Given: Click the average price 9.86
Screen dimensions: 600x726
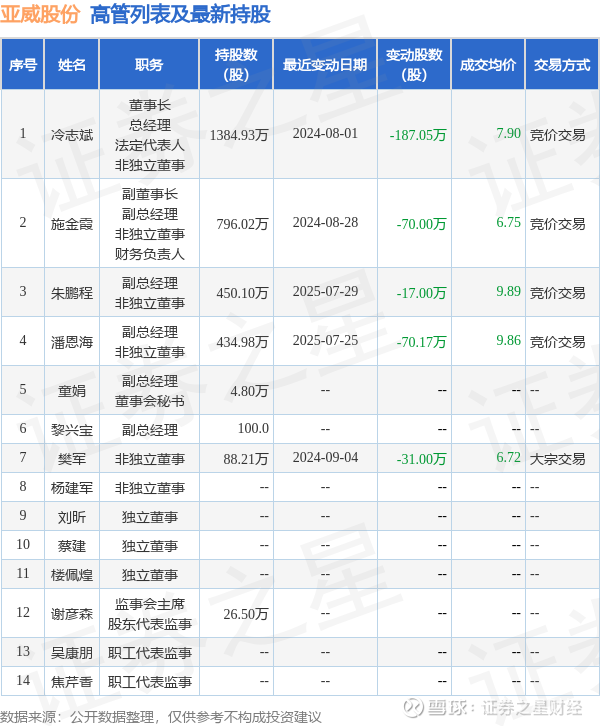Looking at the screenshot, I should click(508, 340).
